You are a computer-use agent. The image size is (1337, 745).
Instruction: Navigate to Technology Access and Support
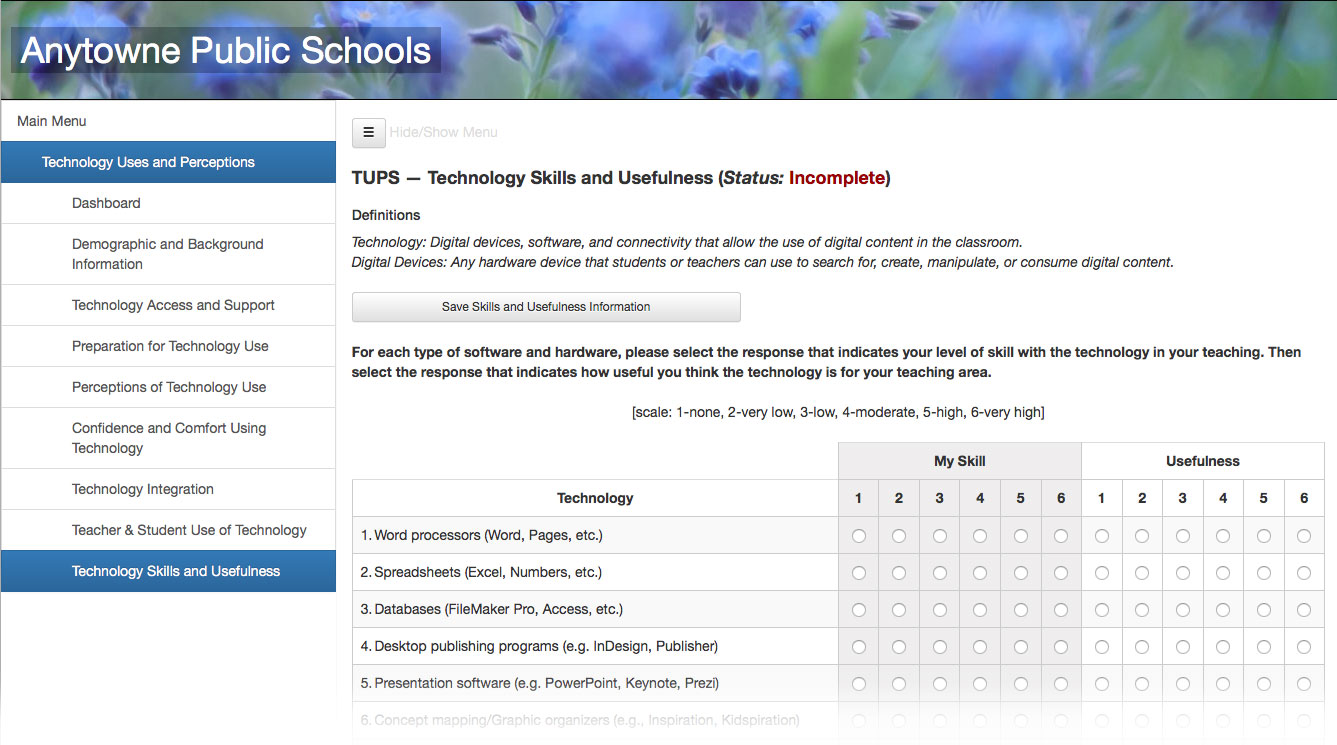(x=173, y=305)
